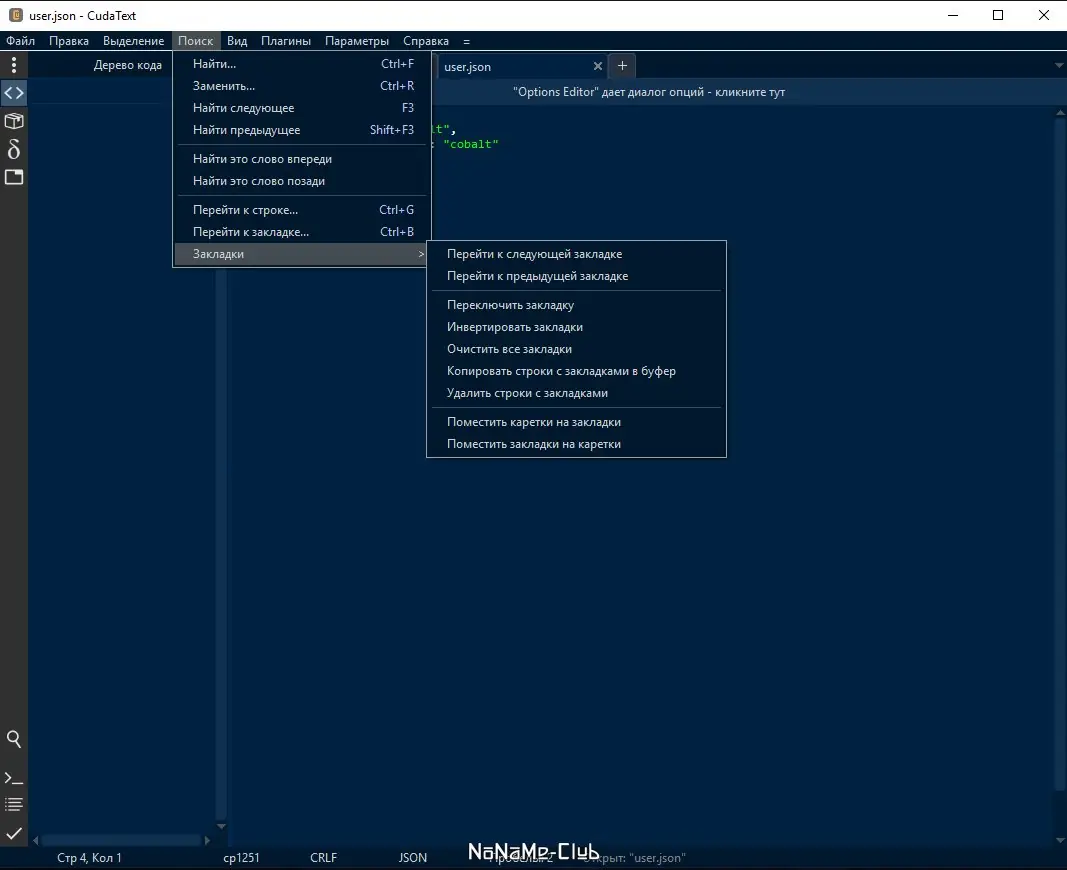The width and height of the screenshot is (1067, 870).
Task: Open the Code Tree sidebar panel
Action: 14,92
